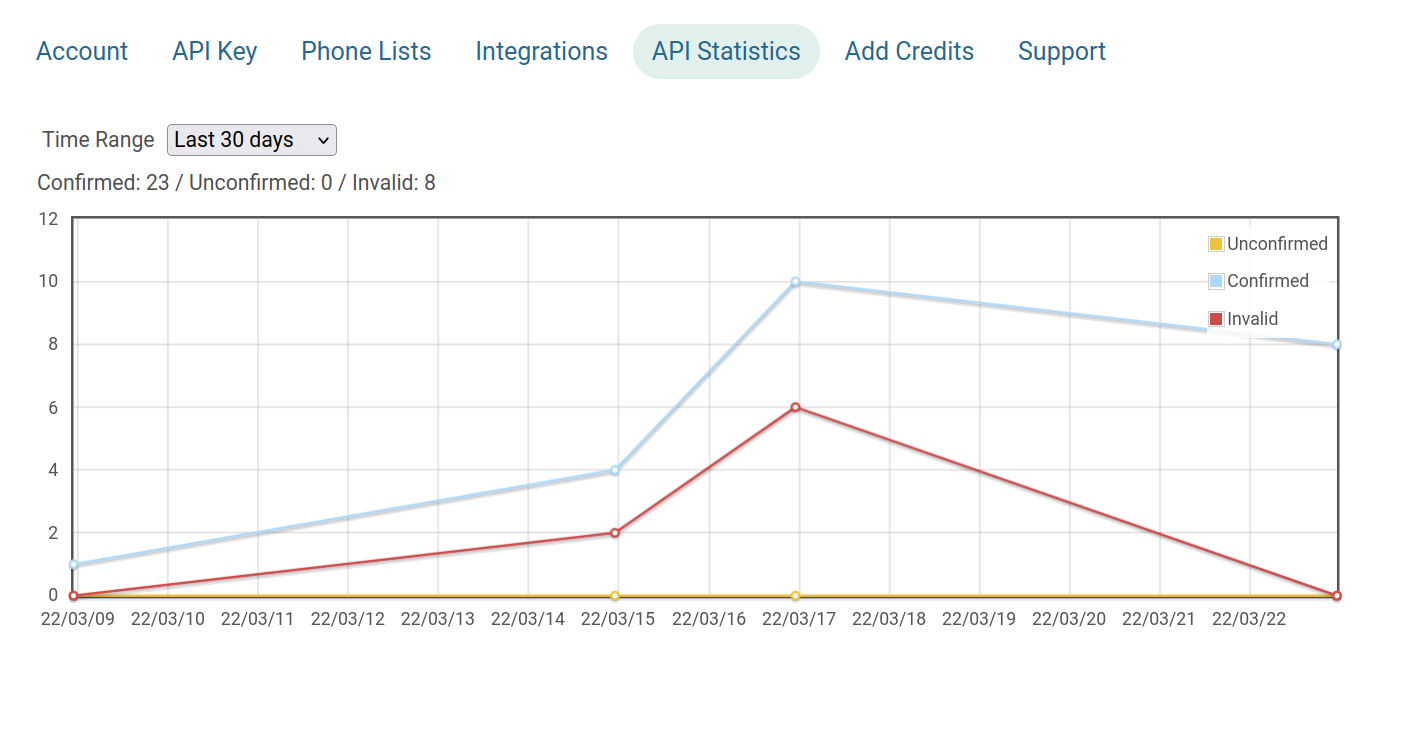Click the Invalid data point at value 6

pyautogui.click(x=796, y=407)
